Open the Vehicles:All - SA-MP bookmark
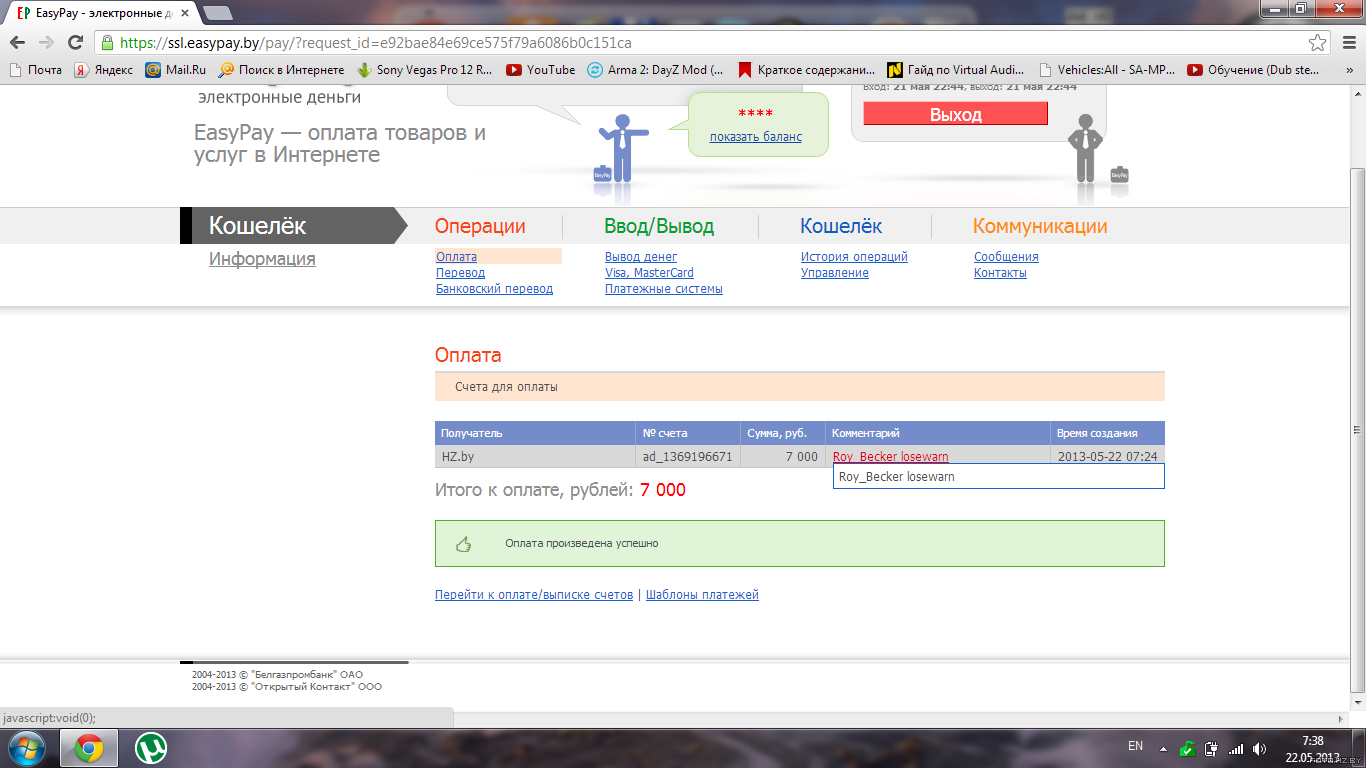 (x=1107, y=70)
